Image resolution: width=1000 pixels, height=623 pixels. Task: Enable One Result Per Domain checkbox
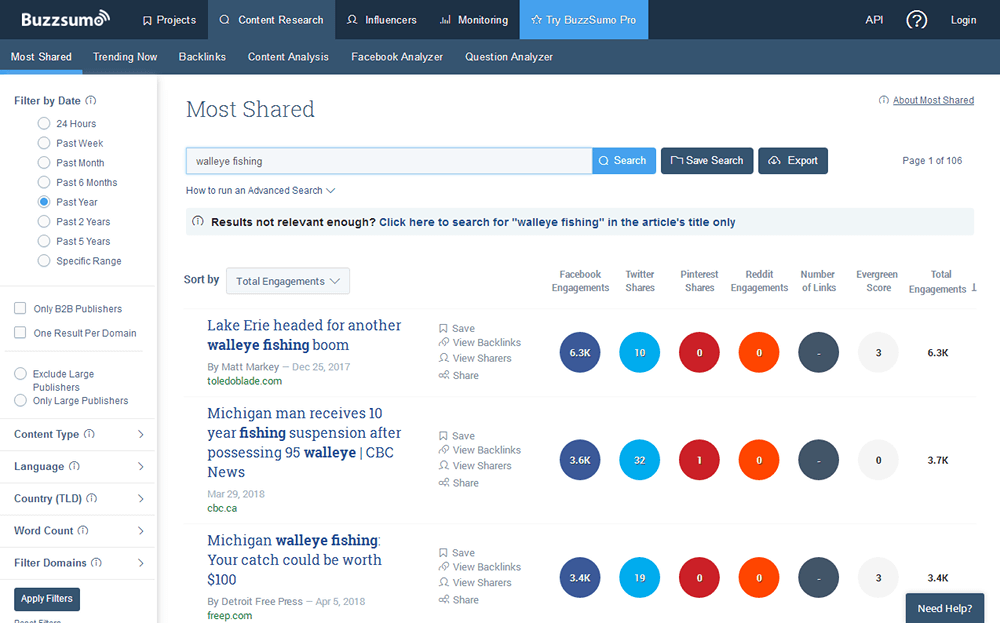(x=20, y=332)
